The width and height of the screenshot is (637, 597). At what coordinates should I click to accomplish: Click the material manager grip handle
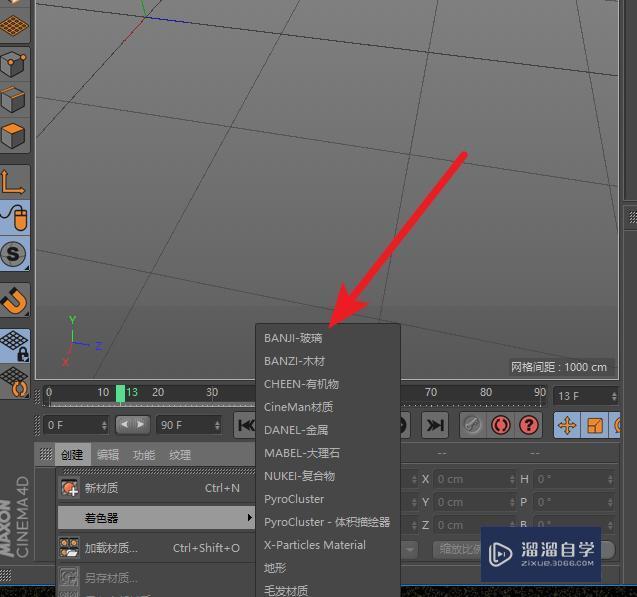click(46, 454)
